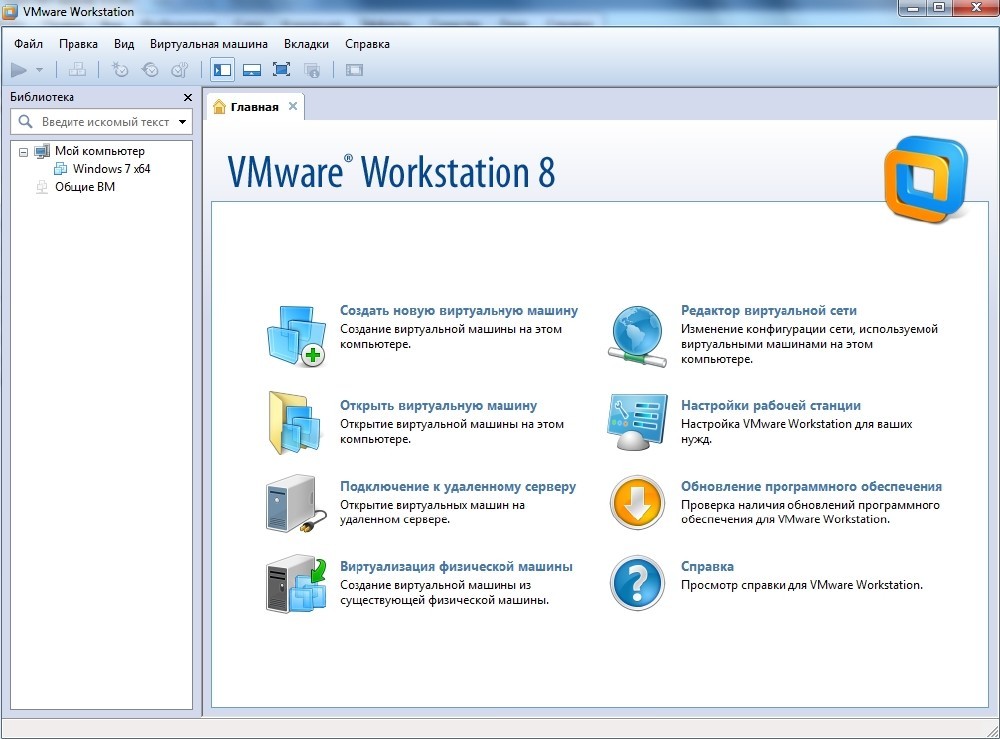Click the Справка link on the home page
Image resolution: width=1000 pixels, height=739 pixels.
(707, 566)
